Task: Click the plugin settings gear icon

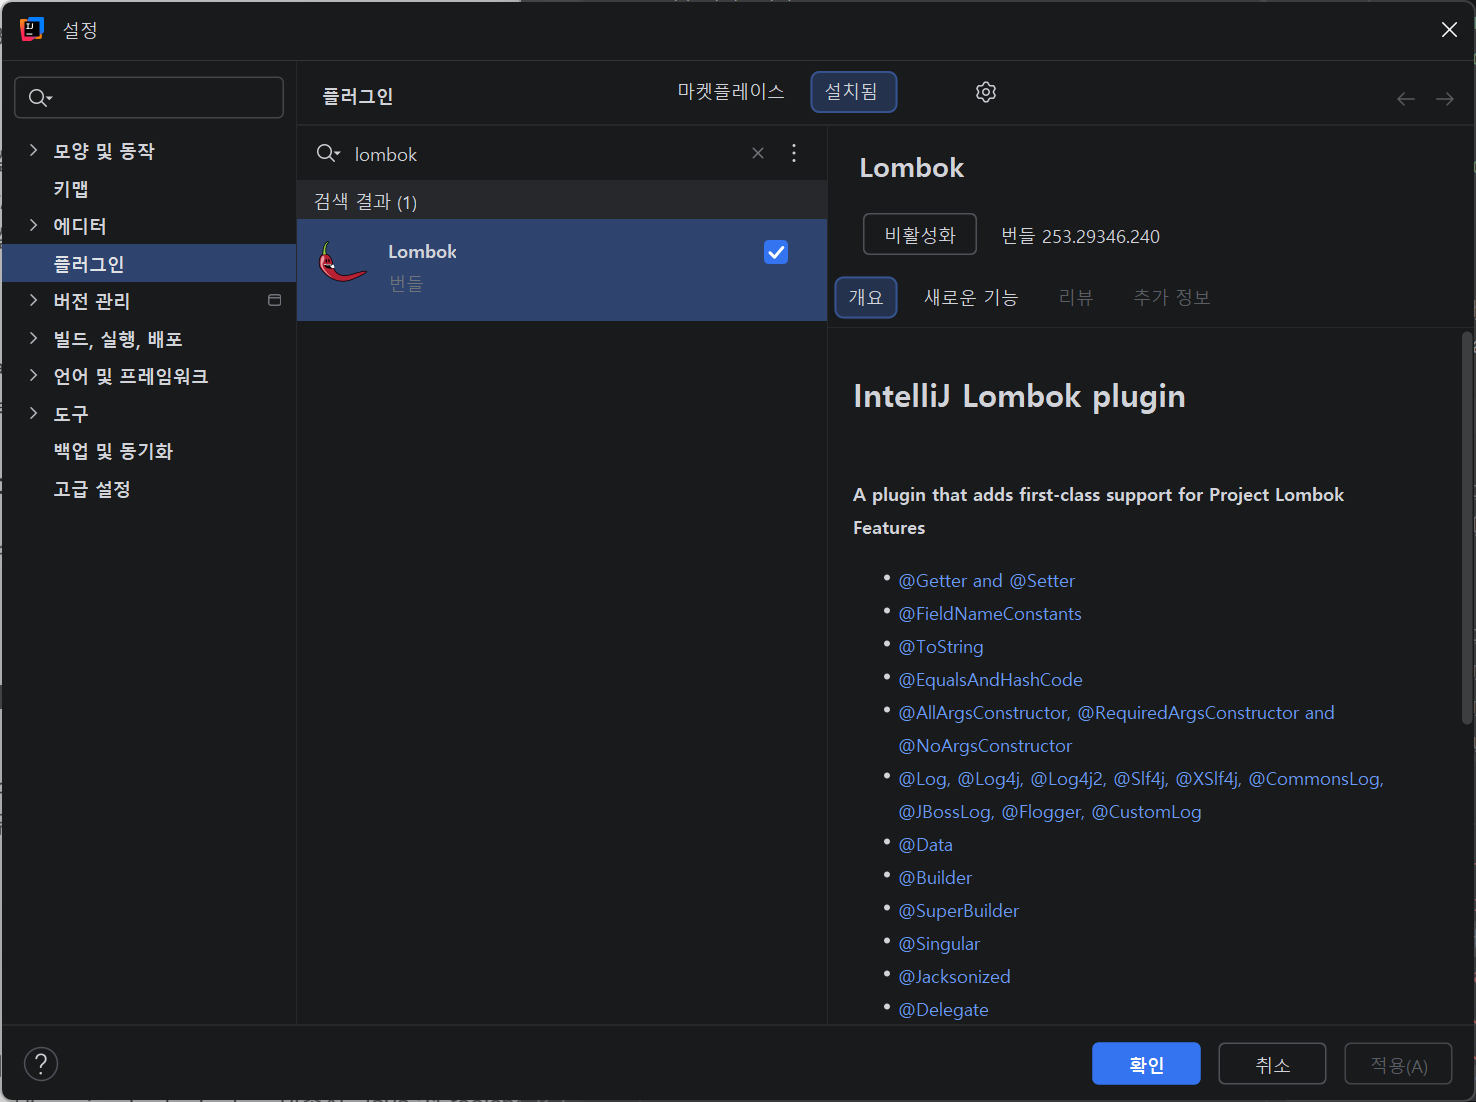Action: (985, 92)
